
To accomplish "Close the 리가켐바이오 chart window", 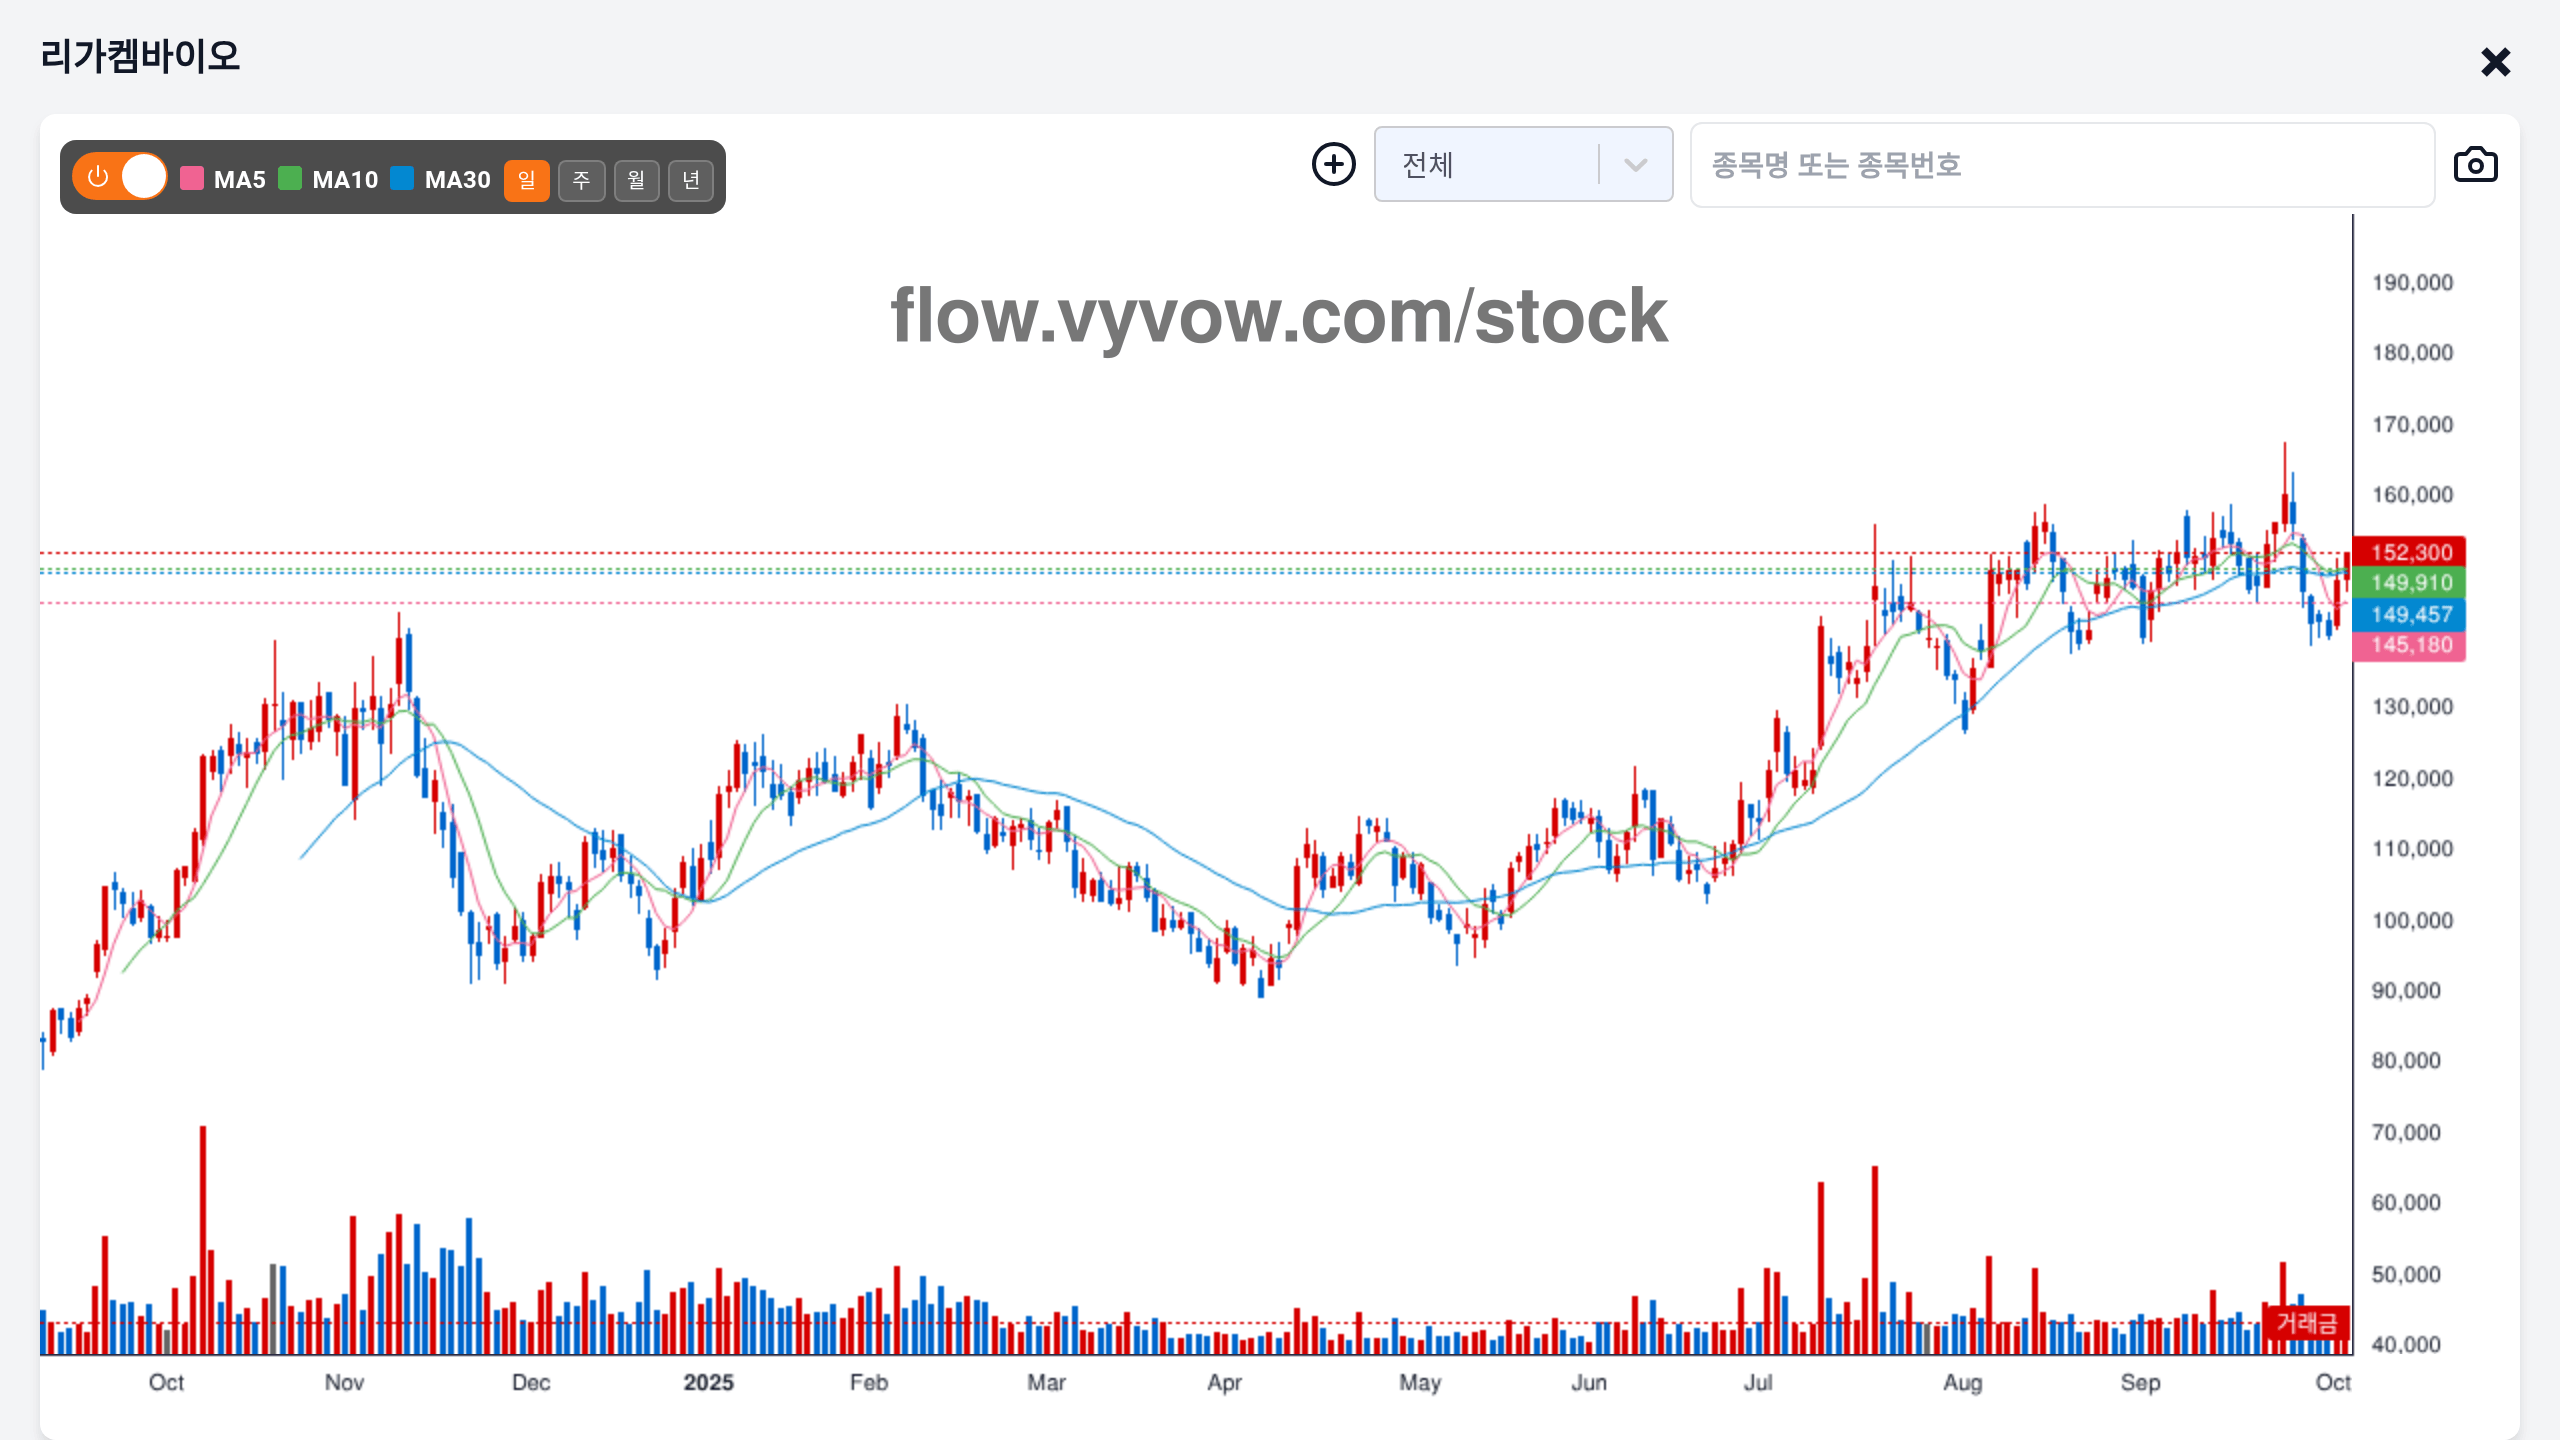I will pyautogui.click(x=2495, y=62).
